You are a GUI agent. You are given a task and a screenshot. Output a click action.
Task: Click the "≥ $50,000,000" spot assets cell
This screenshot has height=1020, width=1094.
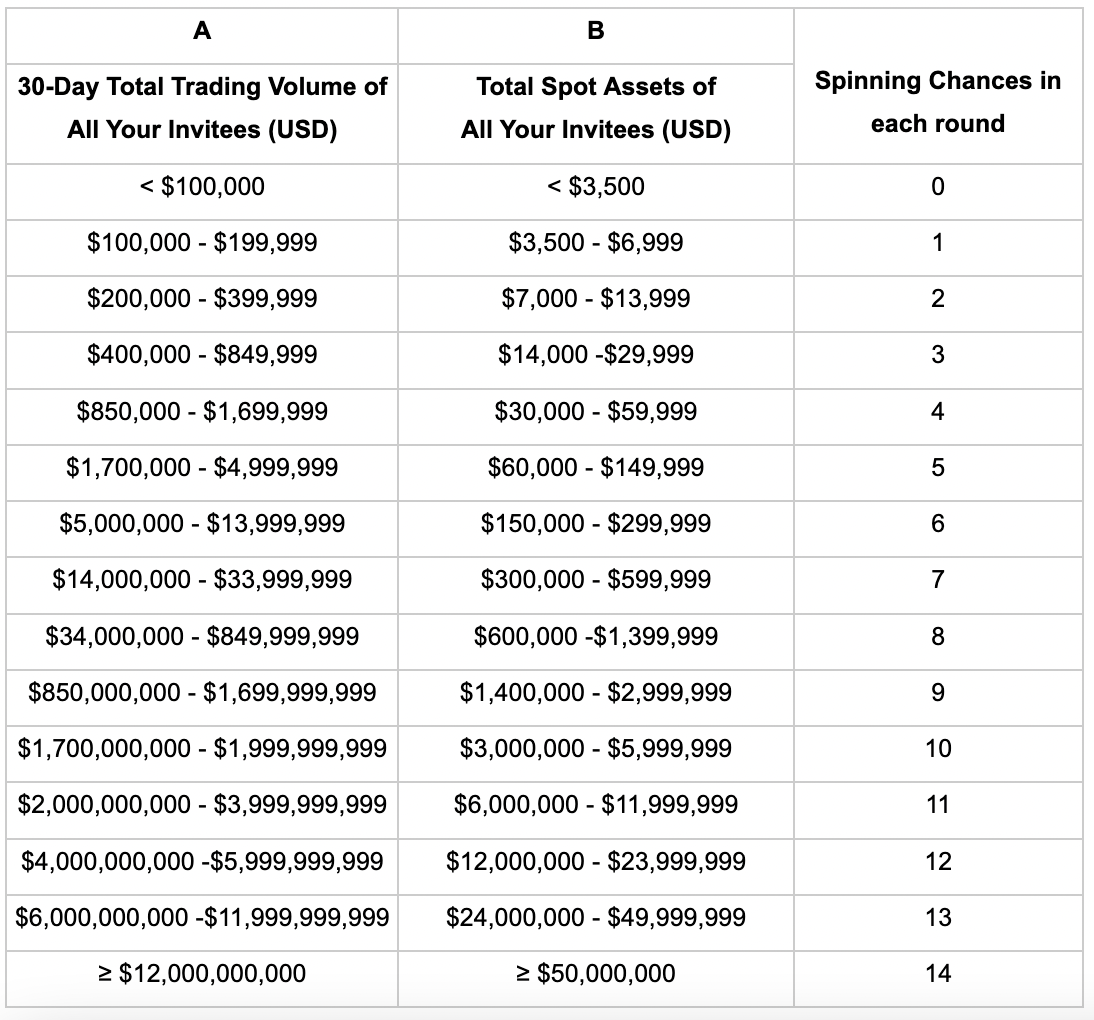tap(595, 973)
